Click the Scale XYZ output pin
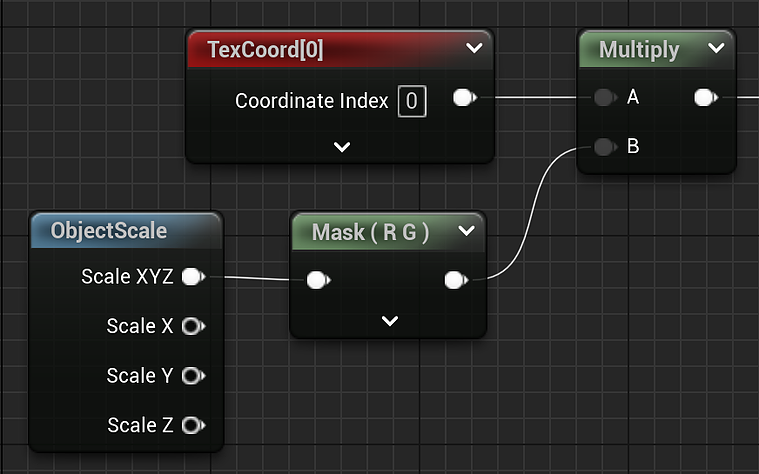 click(x=194, y=276)
